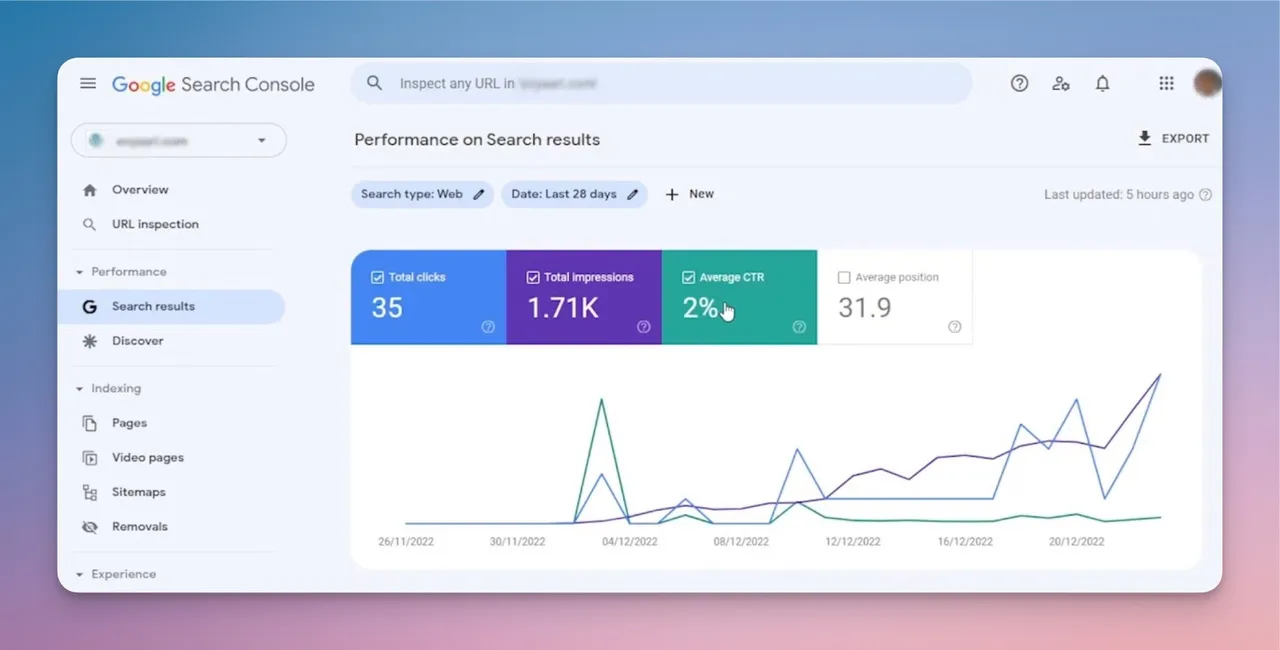
Task: Click the info icon beside Last updated
Action: tap(1205, 195)
